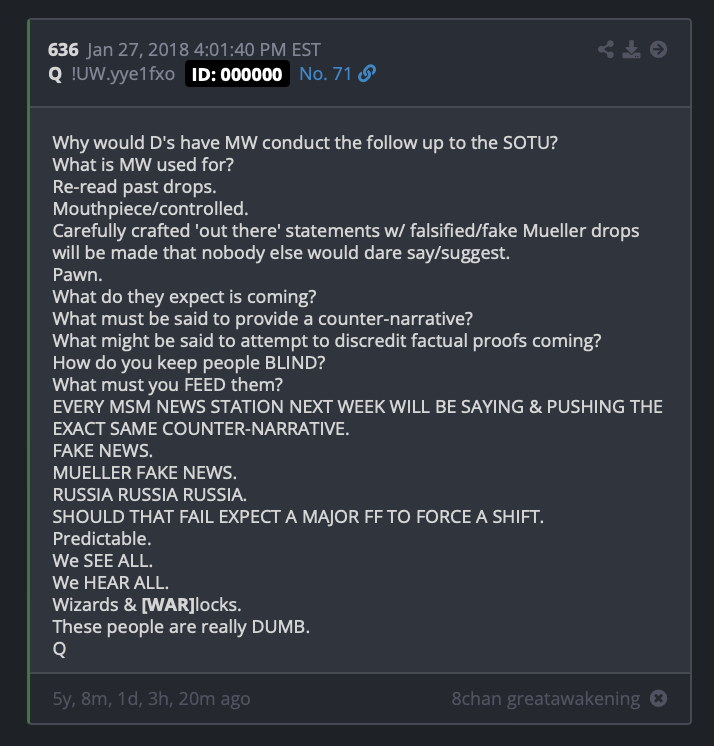Viewport: 714px width, 746px height.
Task: Click the Jan 27, 2018 timestamp
Action: pos(204,49)
